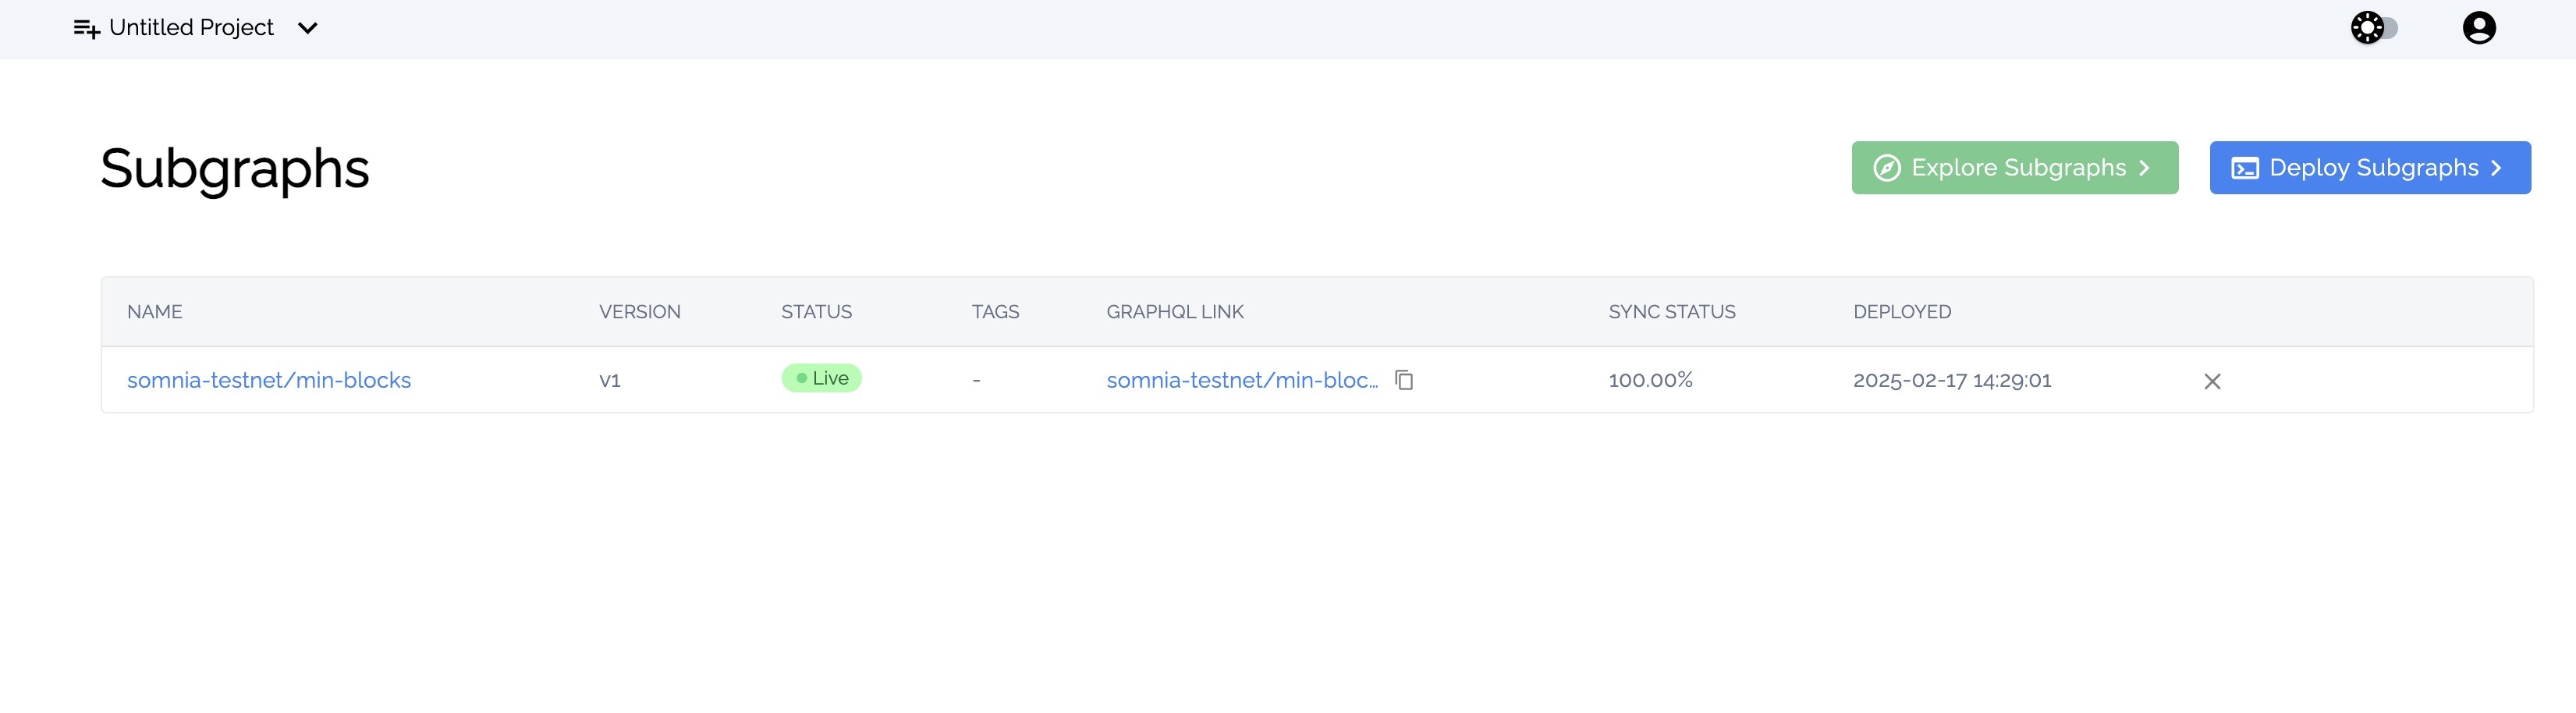Click the SYNC STATUS column header
This screenshot has width=2576, height=713.
[x=1672, y=312]
